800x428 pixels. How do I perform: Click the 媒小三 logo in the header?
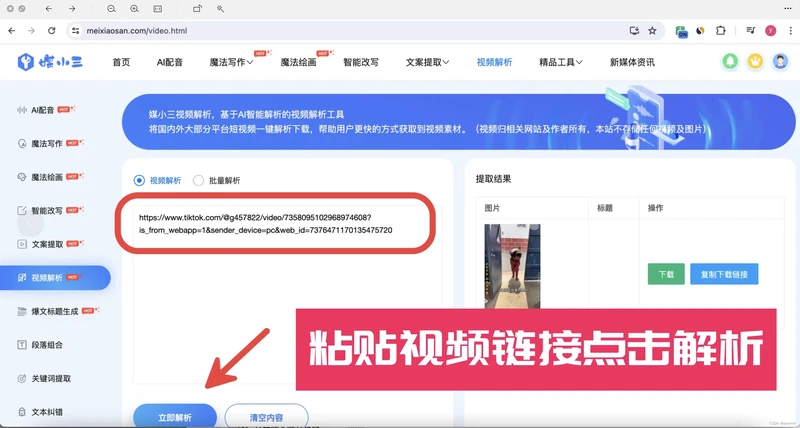[x=50, y=62]
